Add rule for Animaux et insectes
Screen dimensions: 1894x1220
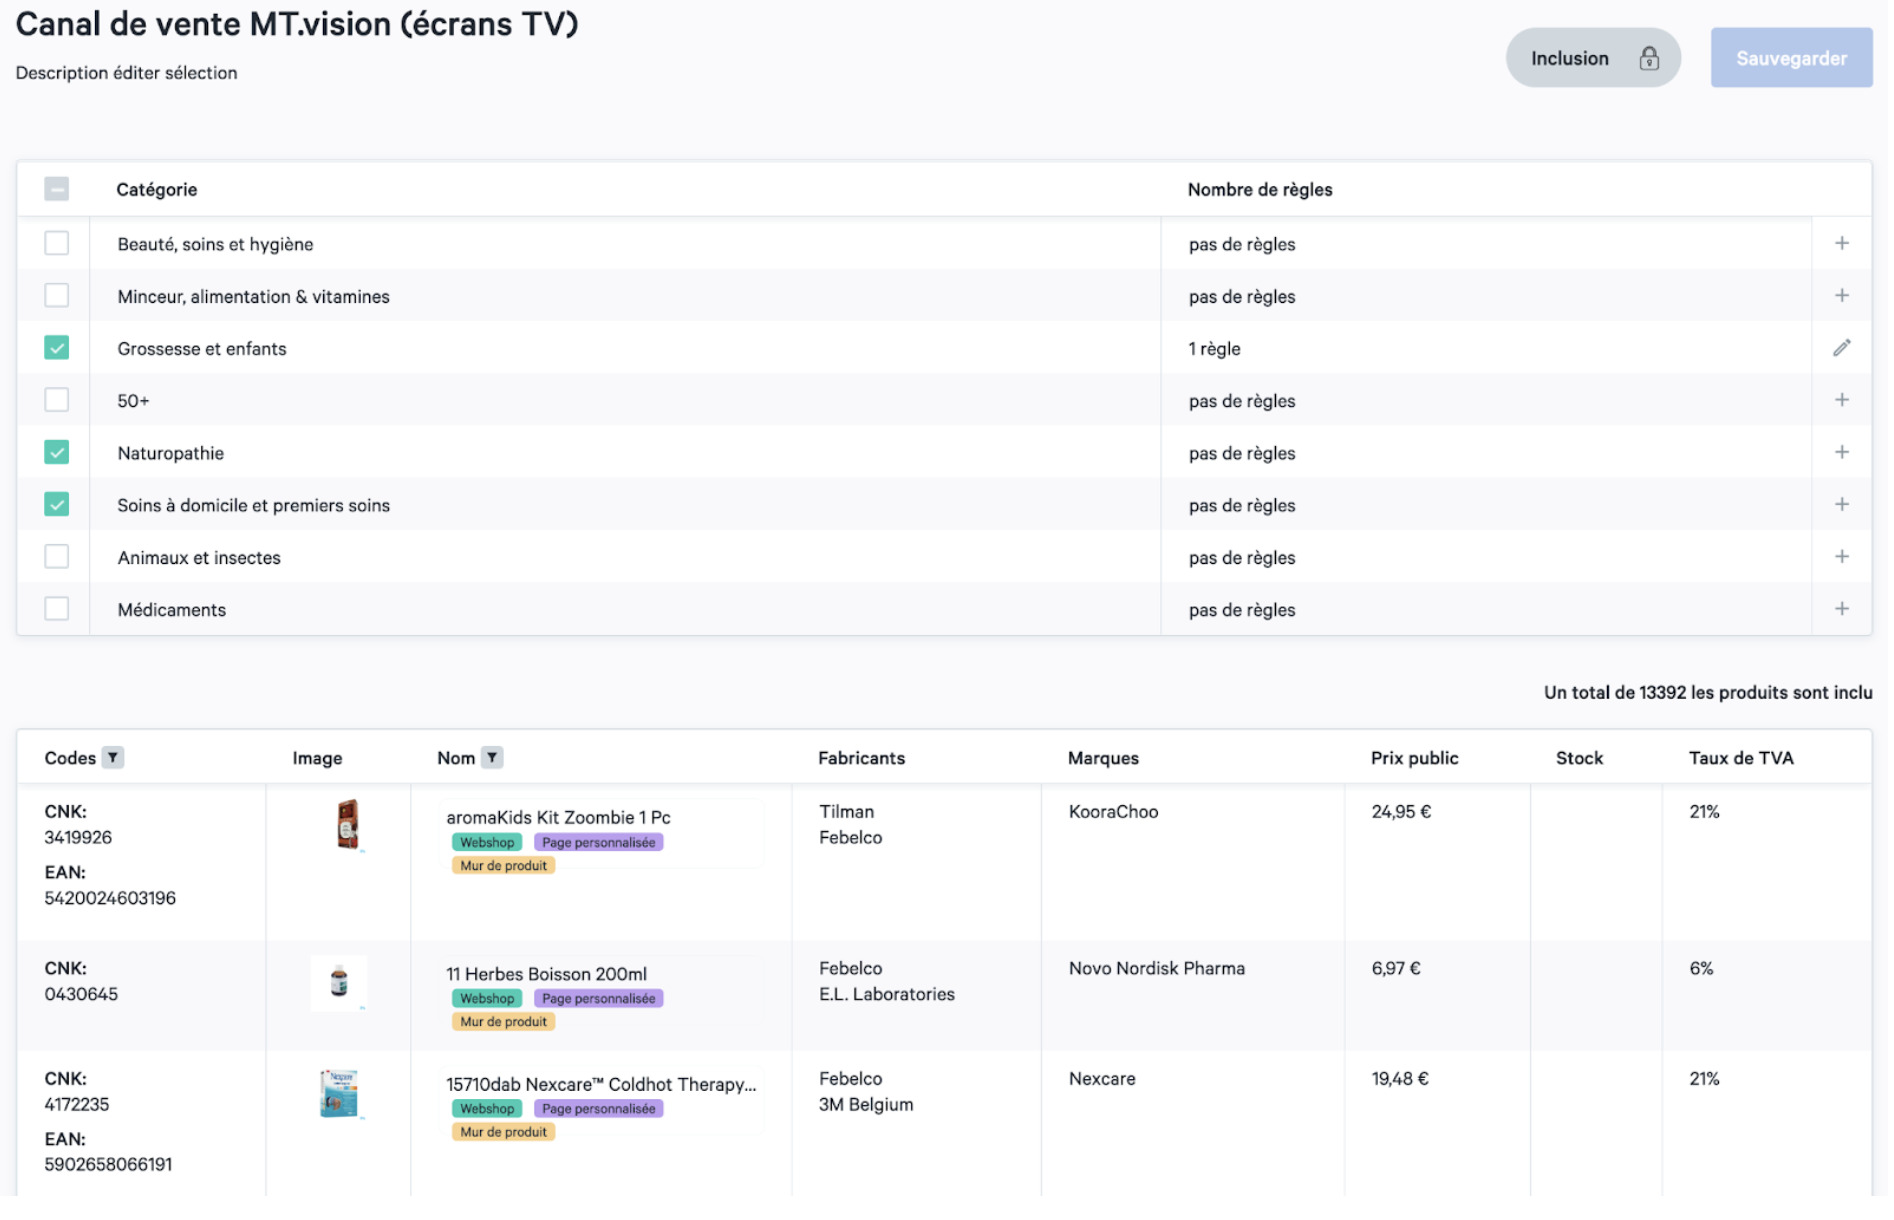click(x=1841, y=556)
